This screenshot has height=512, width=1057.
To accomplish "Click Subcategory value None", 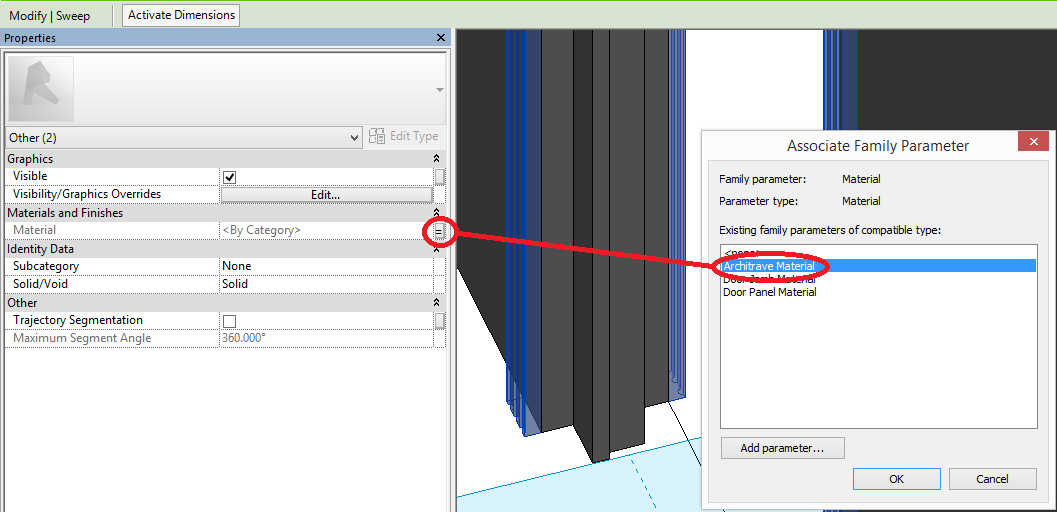I will click(x=325, y=266).
